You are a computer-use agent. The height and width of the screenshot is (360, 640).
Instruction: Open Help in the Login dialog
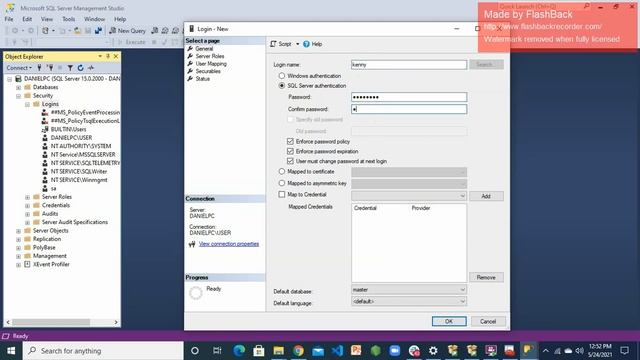click(312, 44)
